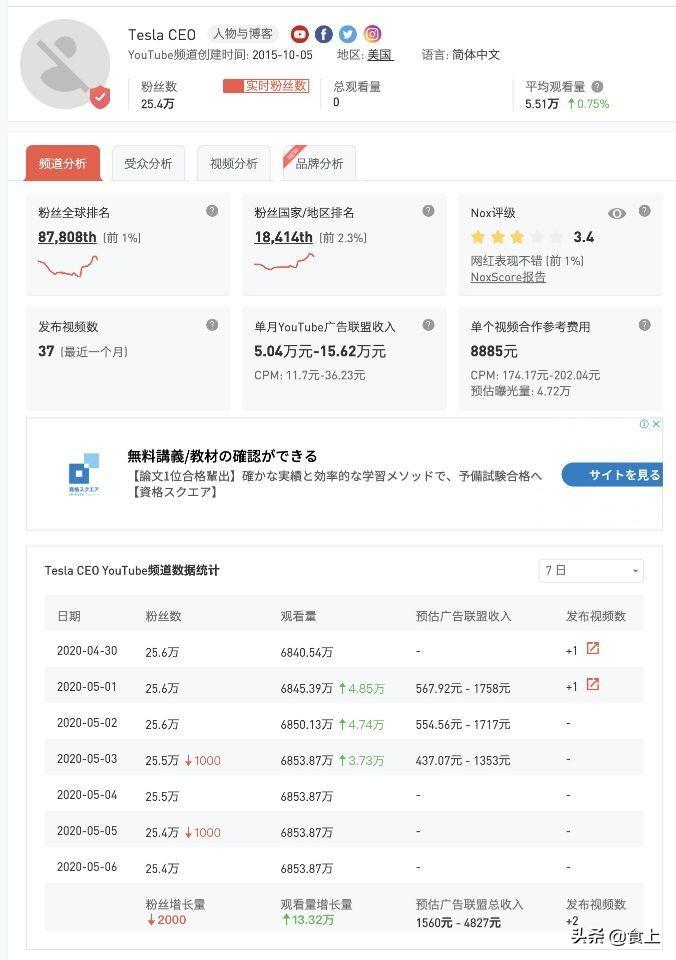Click the 554.56元 - 1717元 revenue cell
The height and width of the screenshot is (960, 676).
tap(463, 724)
